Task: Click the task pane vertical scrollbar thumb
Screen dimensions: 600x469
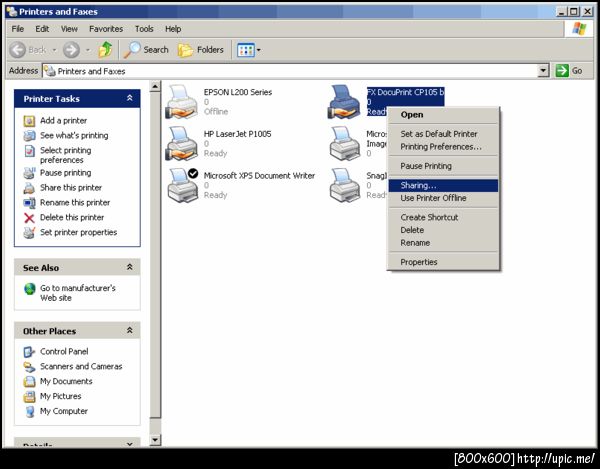Action: [155, 255]
